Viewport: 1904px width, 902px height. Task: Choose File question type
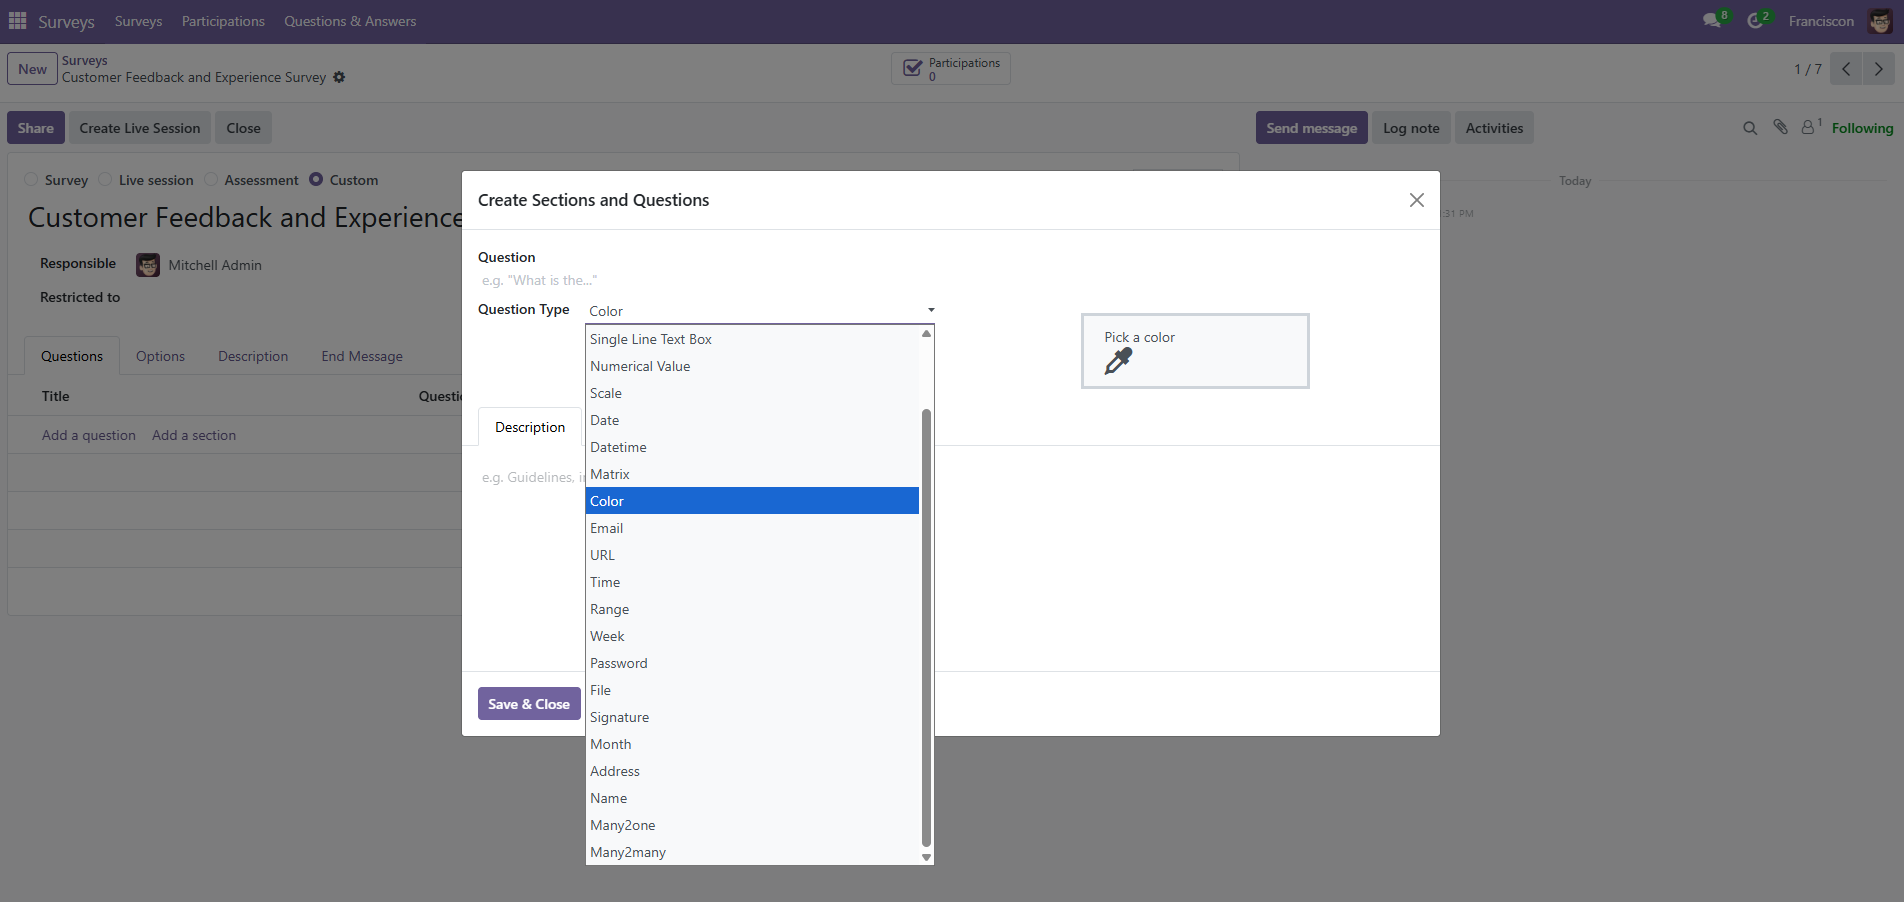tap(752, 690)
